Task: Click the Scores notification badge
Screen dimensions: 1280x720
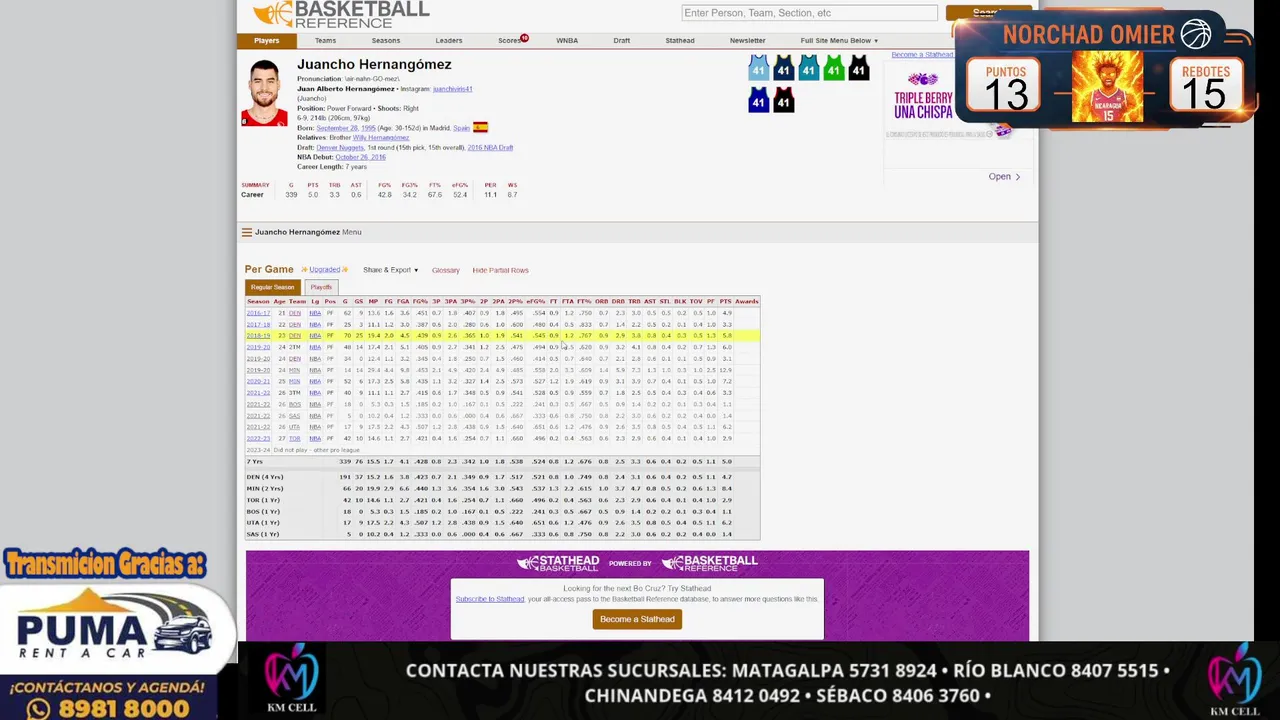Action: click(x=524, y=38)
